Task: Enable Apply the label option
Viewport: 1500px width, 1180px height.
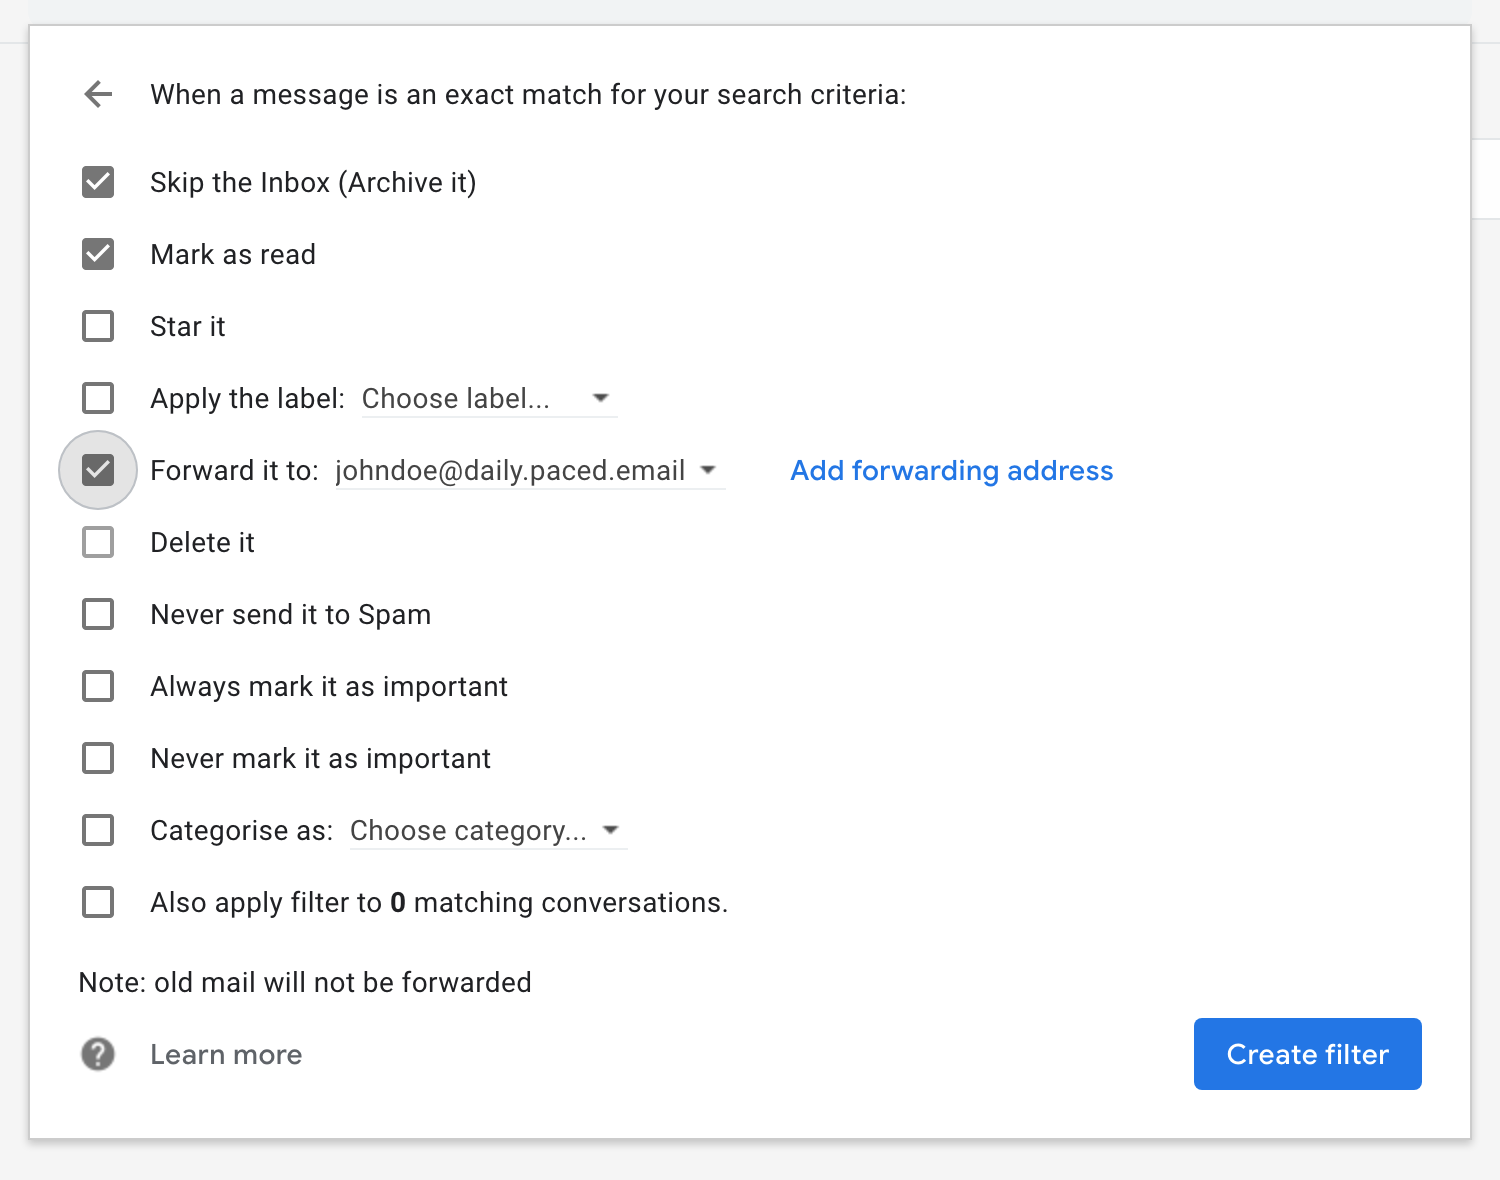Action: (97, 398)
